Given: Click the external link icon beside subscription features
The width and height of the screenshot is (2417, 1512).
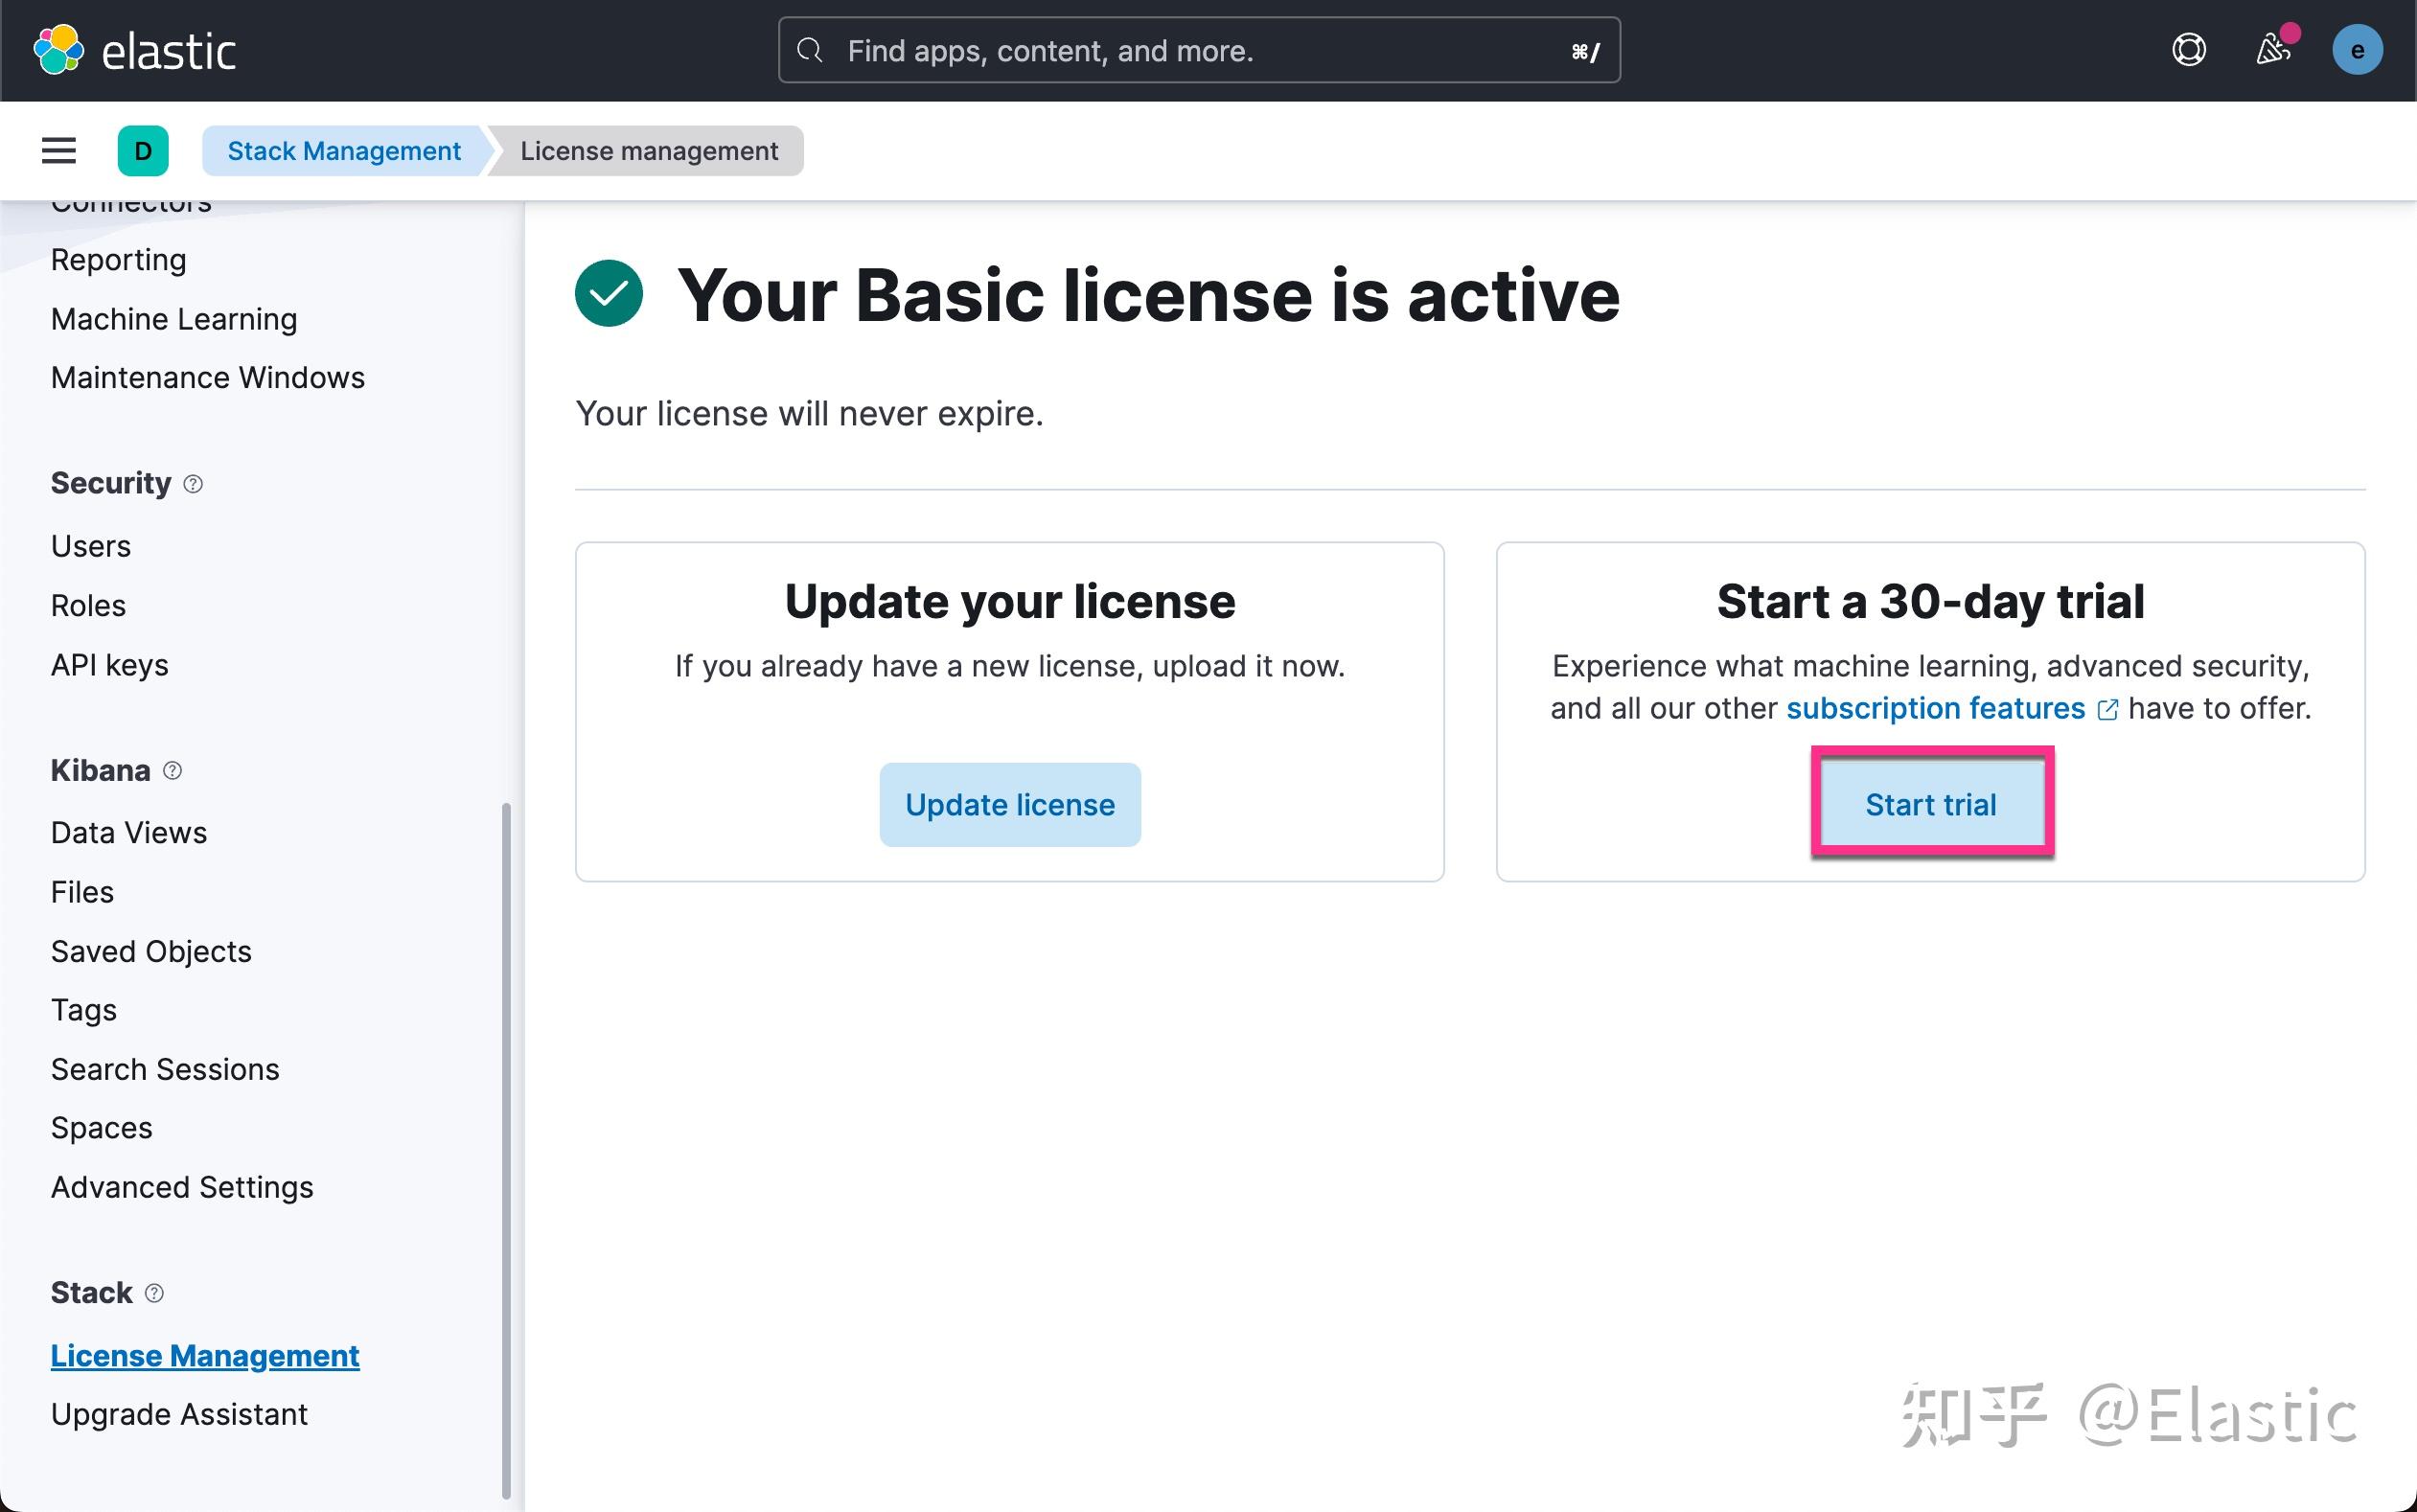Looking at the screenshot, I should point(2109,708).
